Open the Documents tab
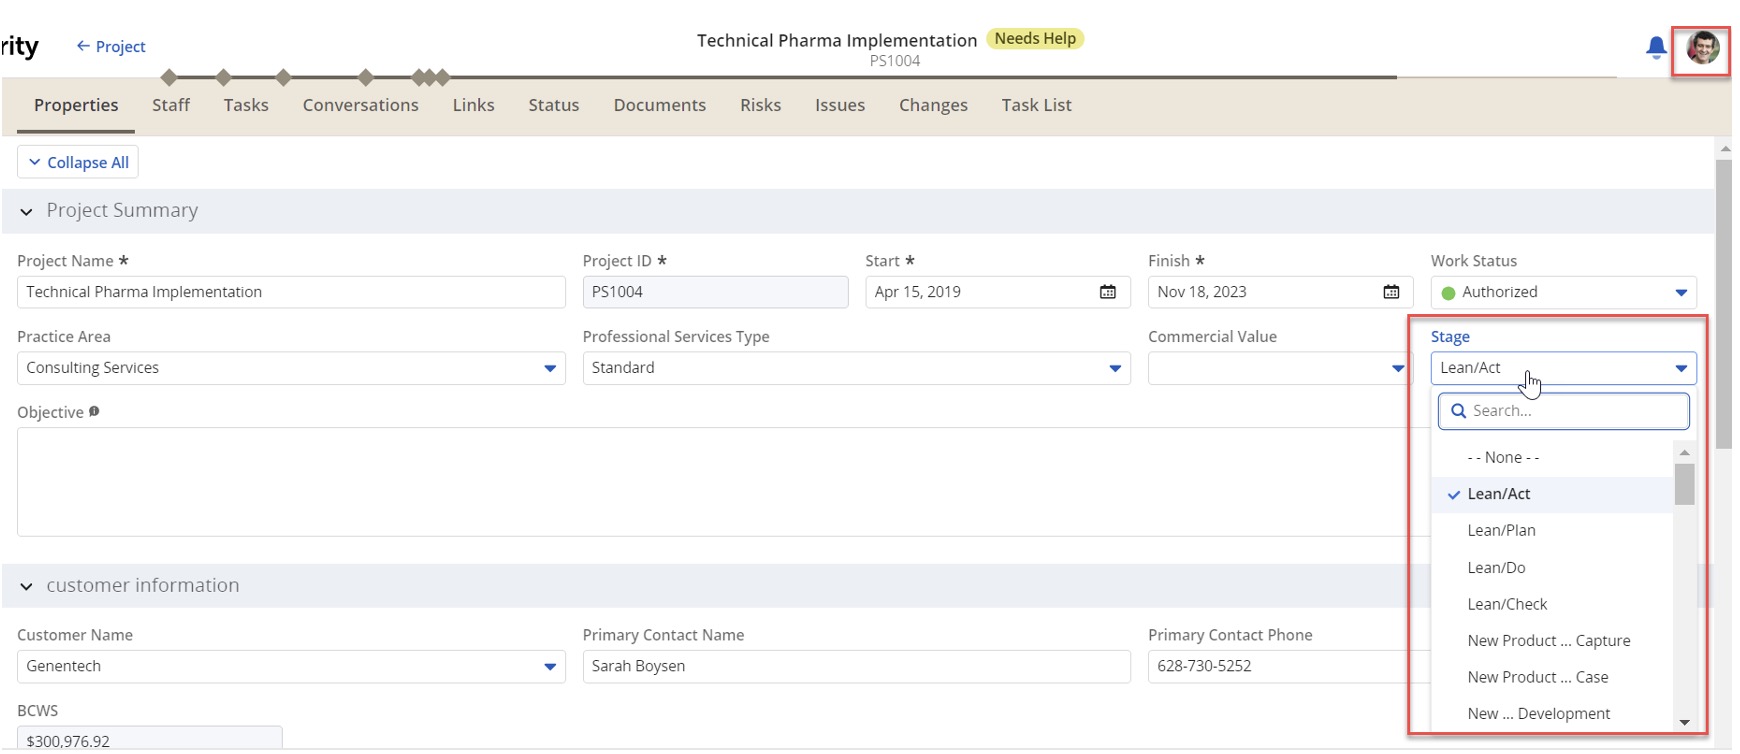Image resolution: width=1740 pixels, height=754 pixels. (660, 105)
